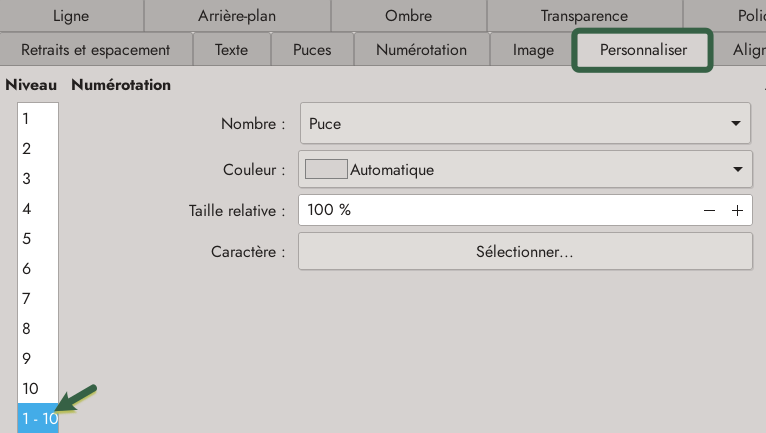Switch to the Puces tab
Screen dimensions: 766x433
[312, 49]
